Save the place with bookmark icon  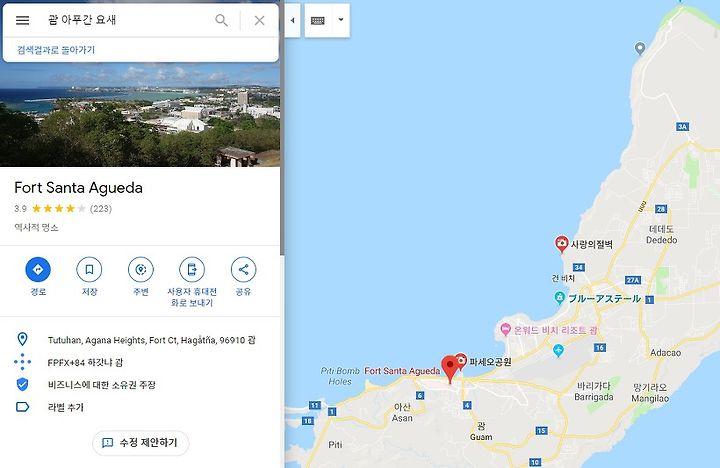click(x=89, y=270)
